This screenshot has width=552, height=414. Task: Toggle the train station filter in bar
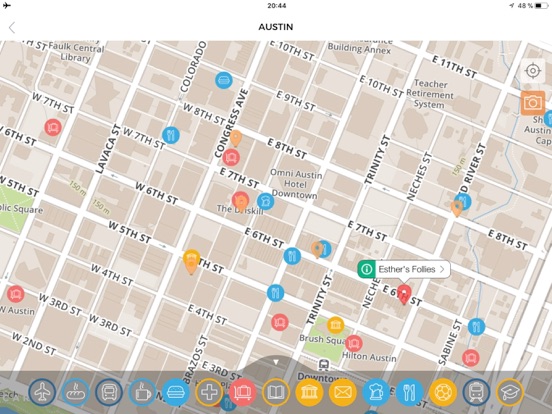point(476,392)
